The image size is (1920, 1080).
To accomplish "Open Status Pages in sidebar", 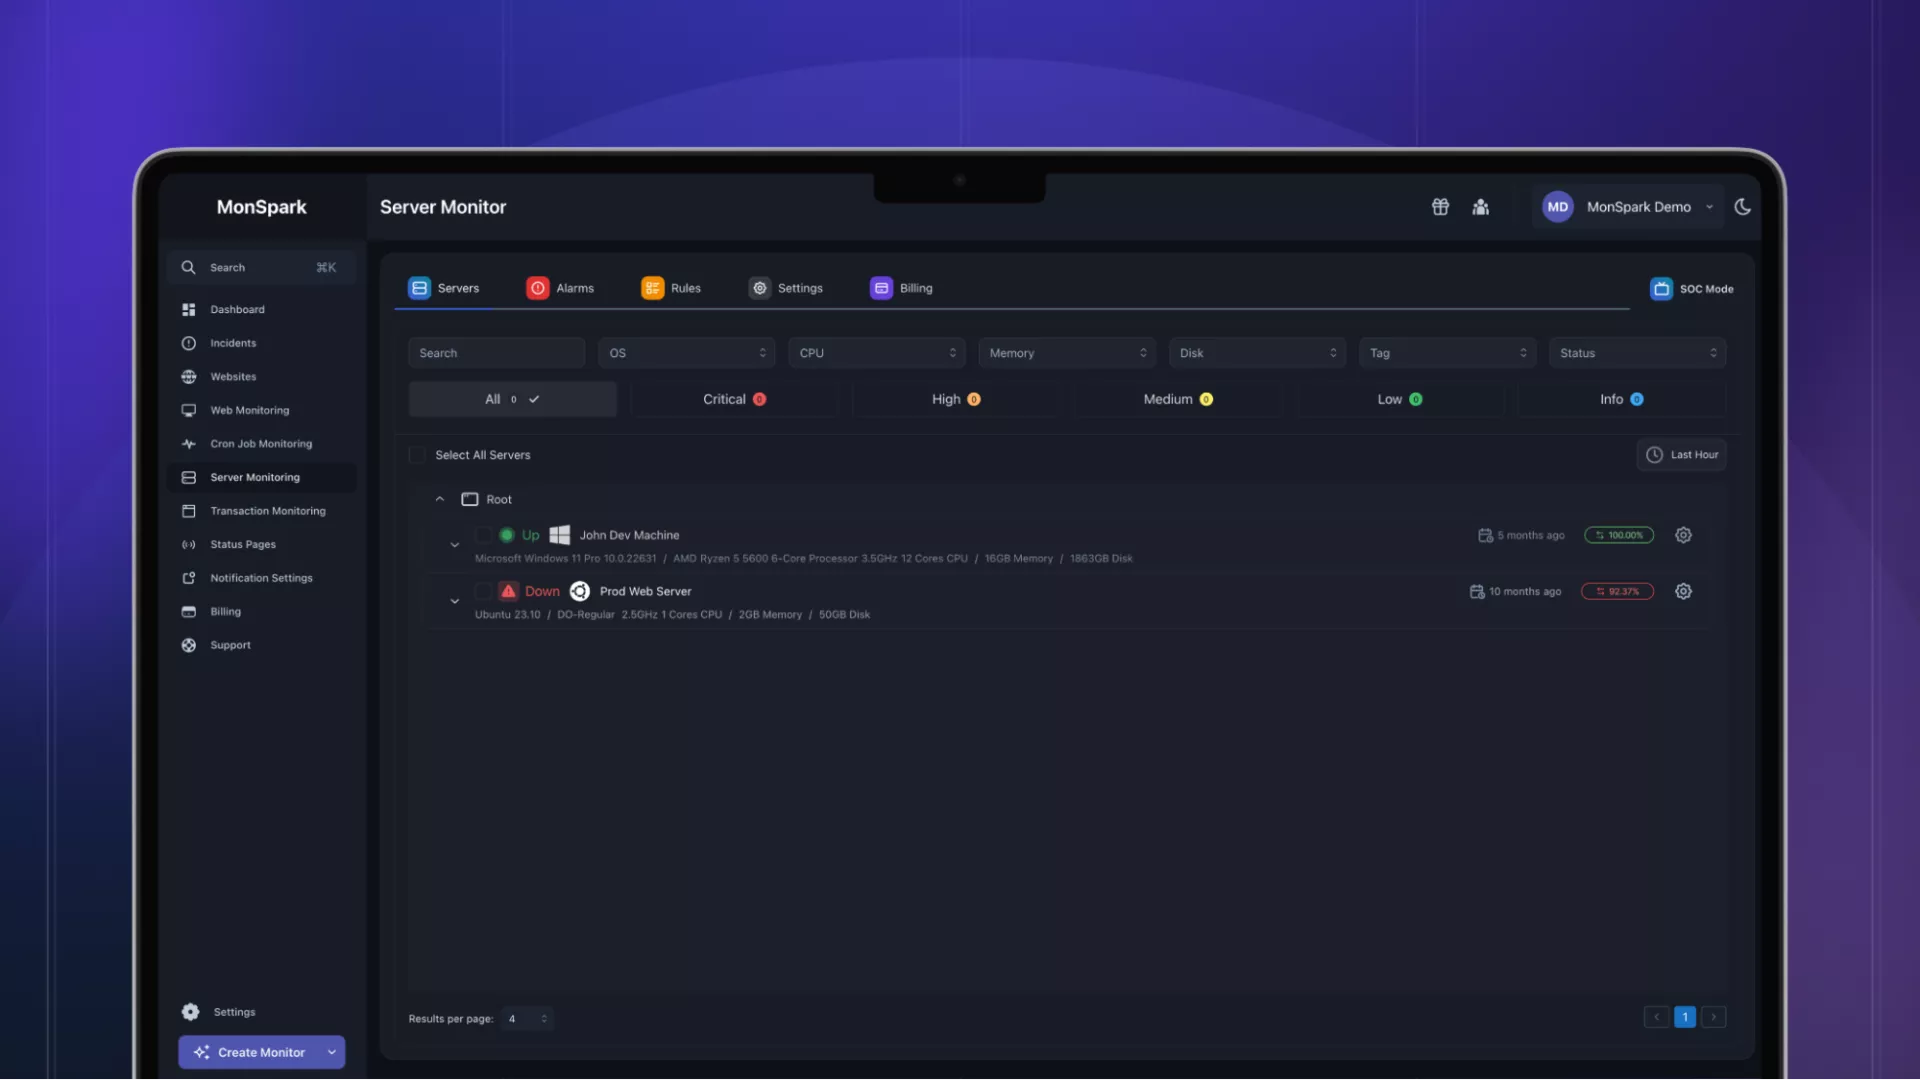I will (x=242, y=545).
